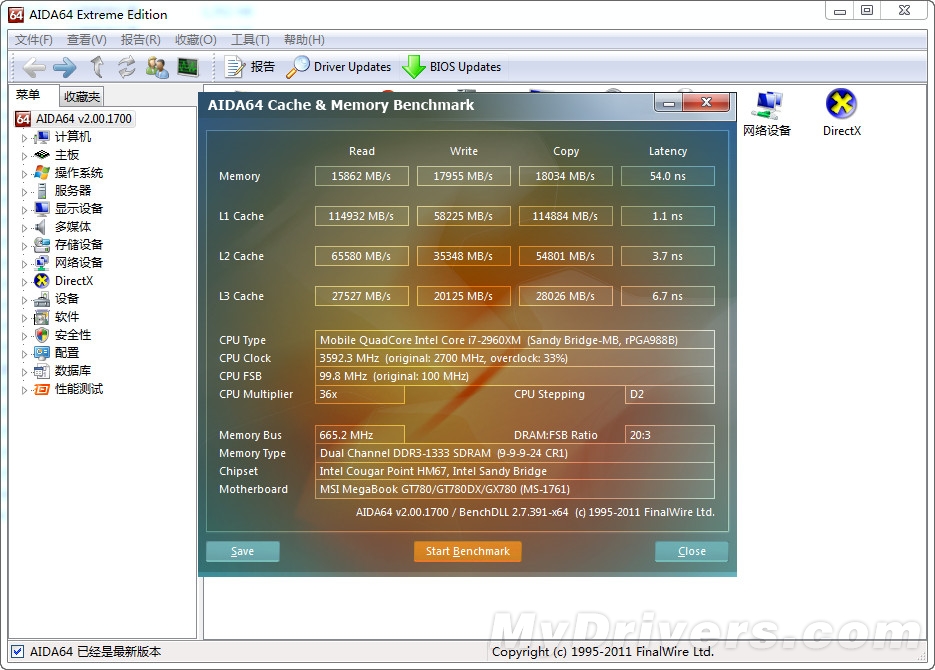The height and width of the screenshot is (670, 935).
Task: Select the 配置 config tree icon
Action: pyautogui.click(x=42, y=353)
